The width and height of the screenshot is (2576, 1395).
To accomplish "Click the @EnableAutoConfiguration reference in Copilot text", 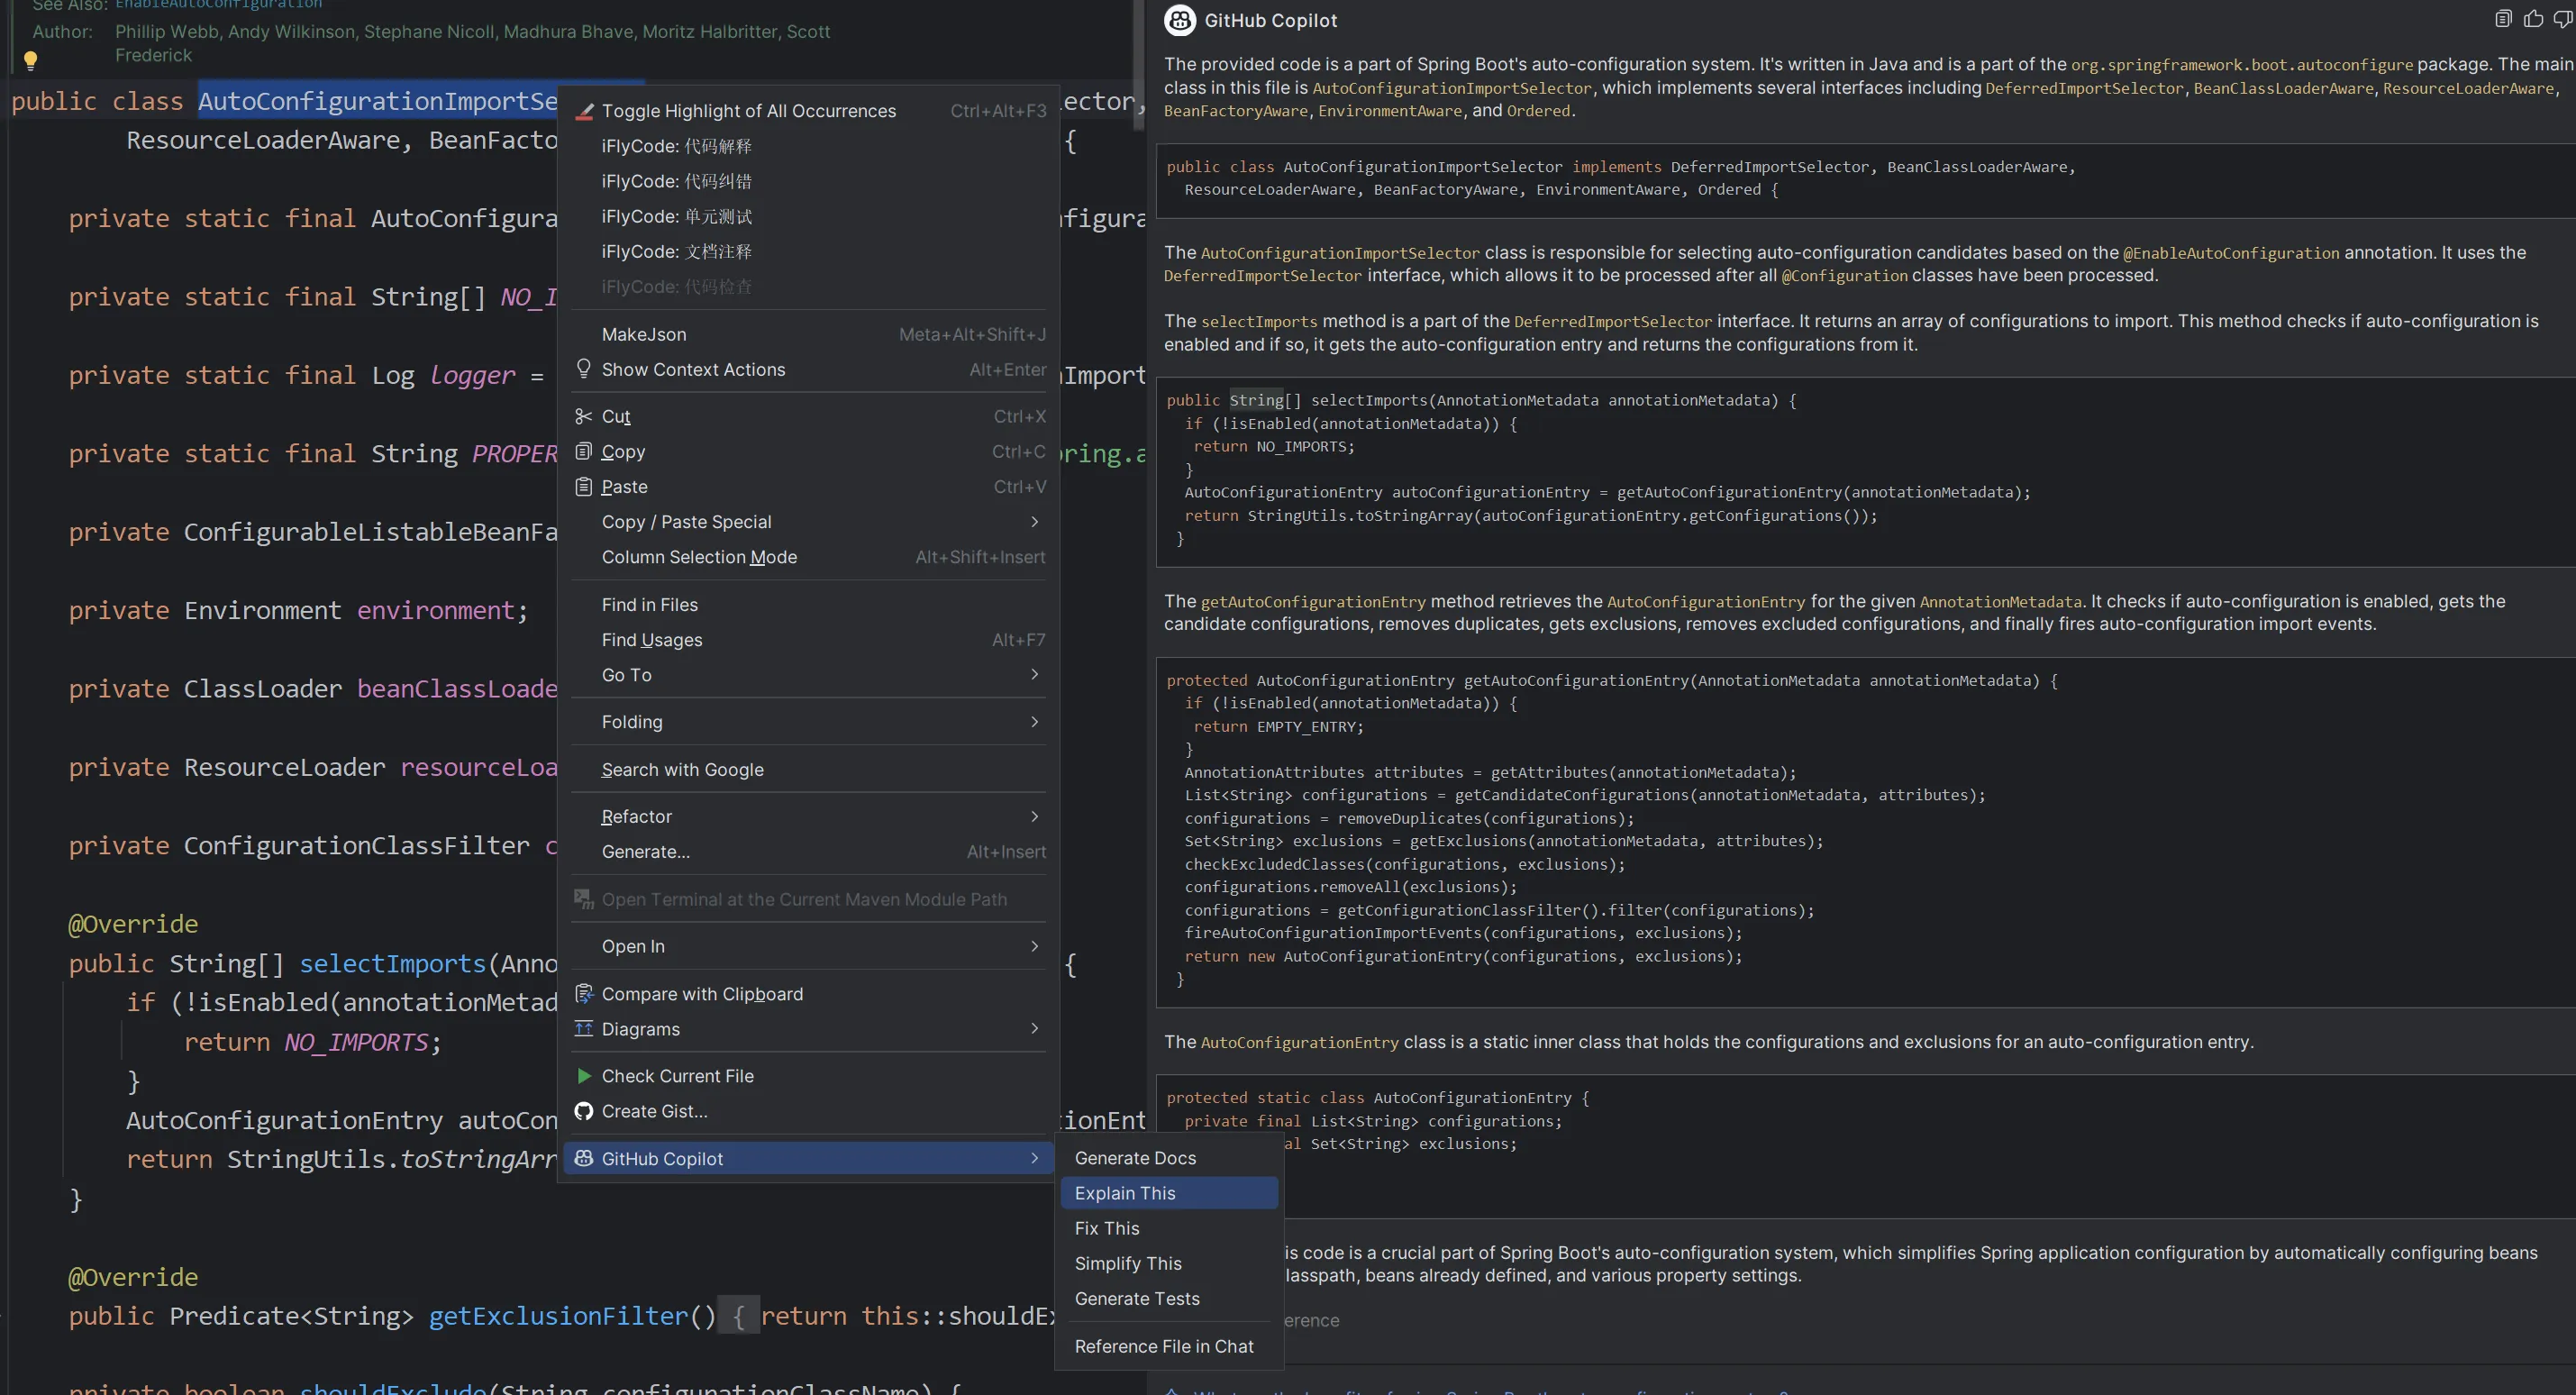I will point(2231,253).
